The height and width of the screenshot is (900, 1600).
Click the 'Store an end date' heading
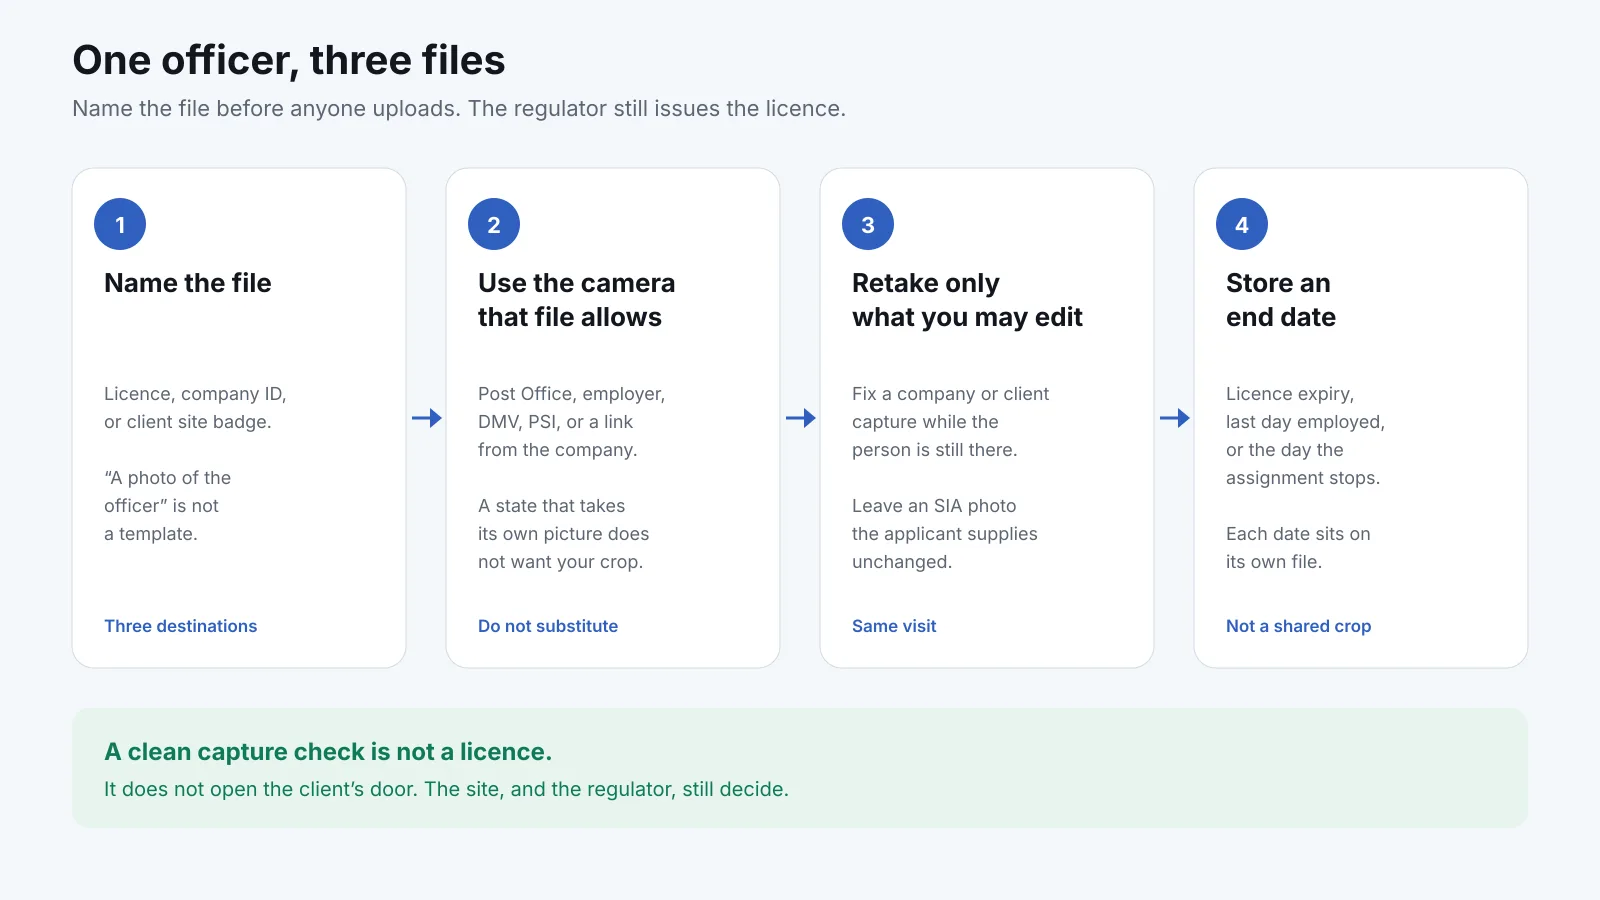click(1281, 300)
